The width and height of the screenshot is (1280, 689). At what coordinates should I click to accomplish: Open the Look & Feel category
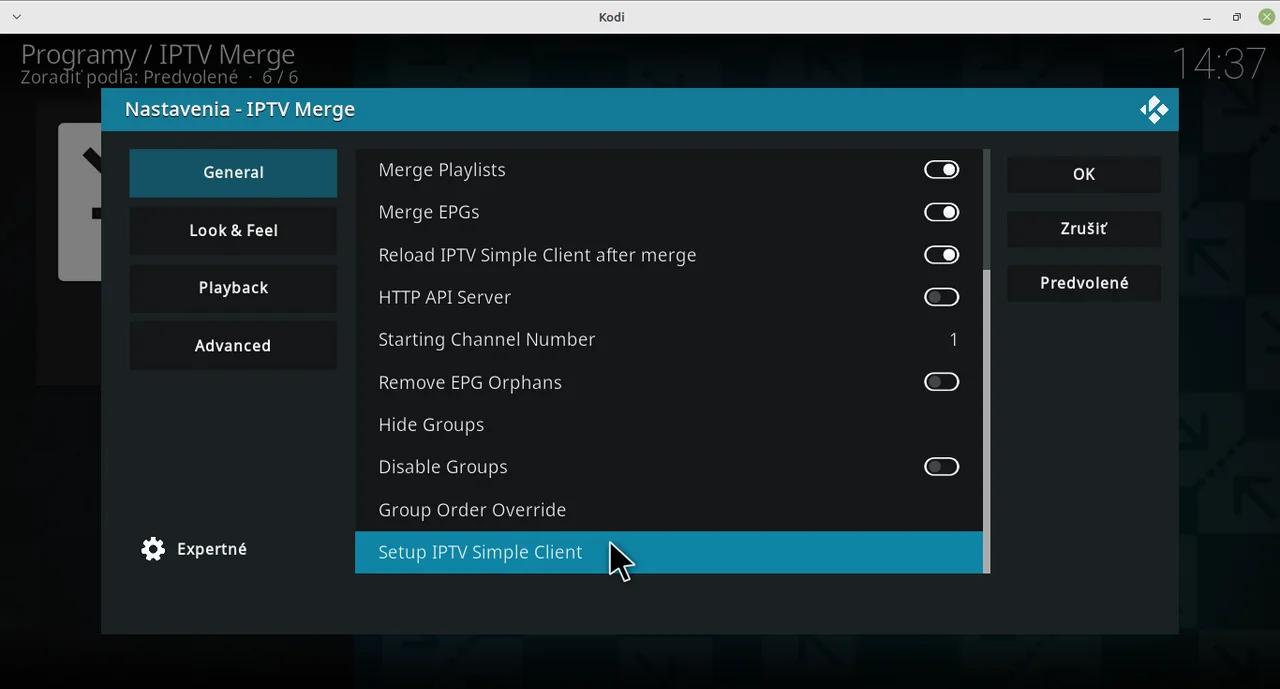233,231
